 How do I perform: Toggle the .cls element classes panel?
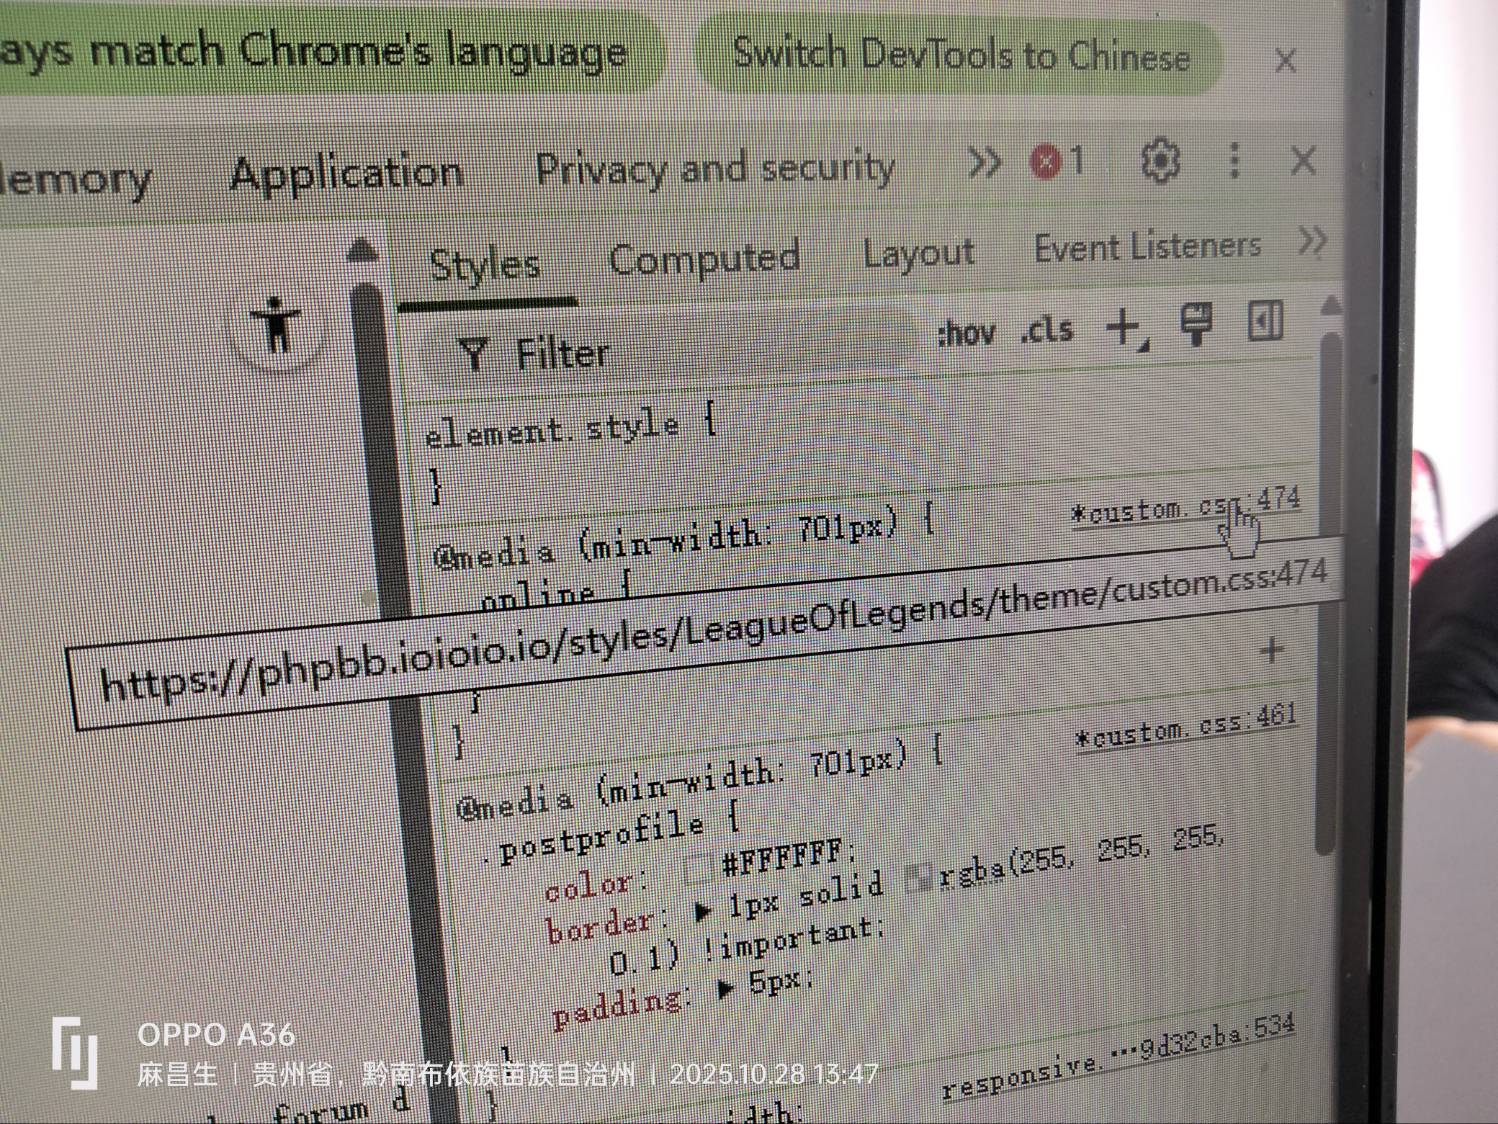pos(1046,329)
